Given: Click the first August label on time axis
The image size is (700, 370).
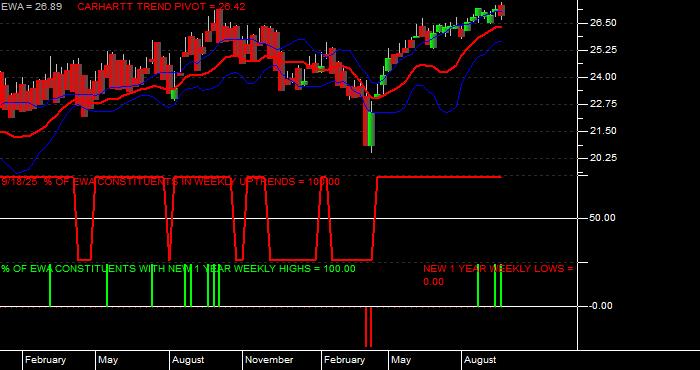Looking at the screenshot, I should point(188,360).
